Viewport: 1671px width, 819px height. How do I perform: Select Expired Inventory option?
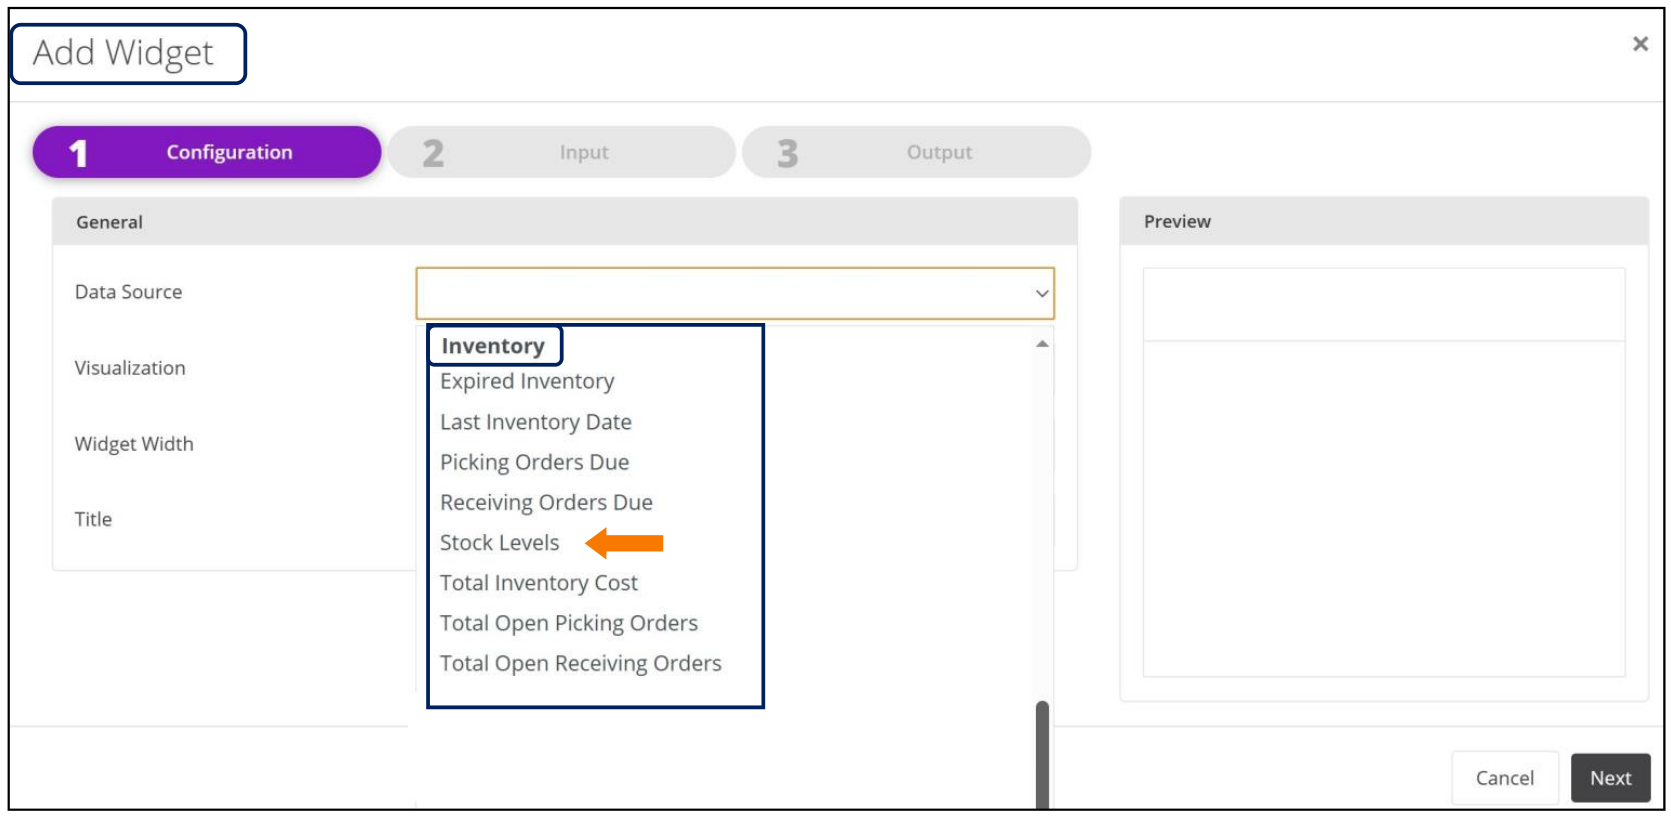click(527, 381)
